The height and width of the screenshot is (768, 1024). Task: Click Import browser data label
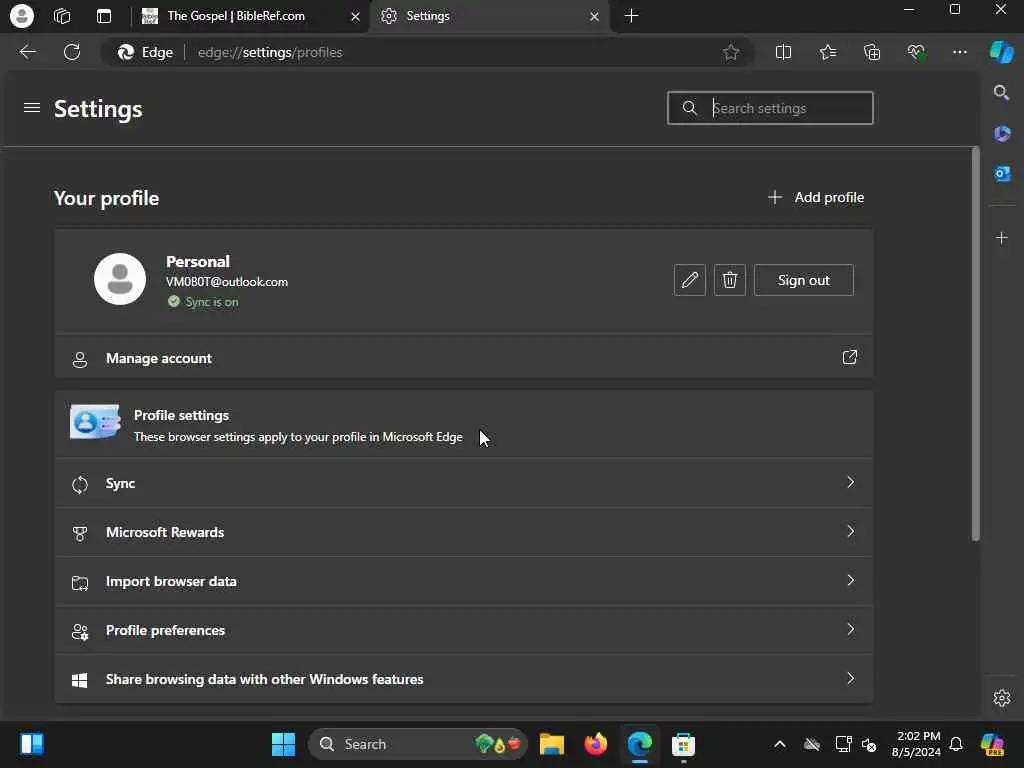[x=171, y=581]
